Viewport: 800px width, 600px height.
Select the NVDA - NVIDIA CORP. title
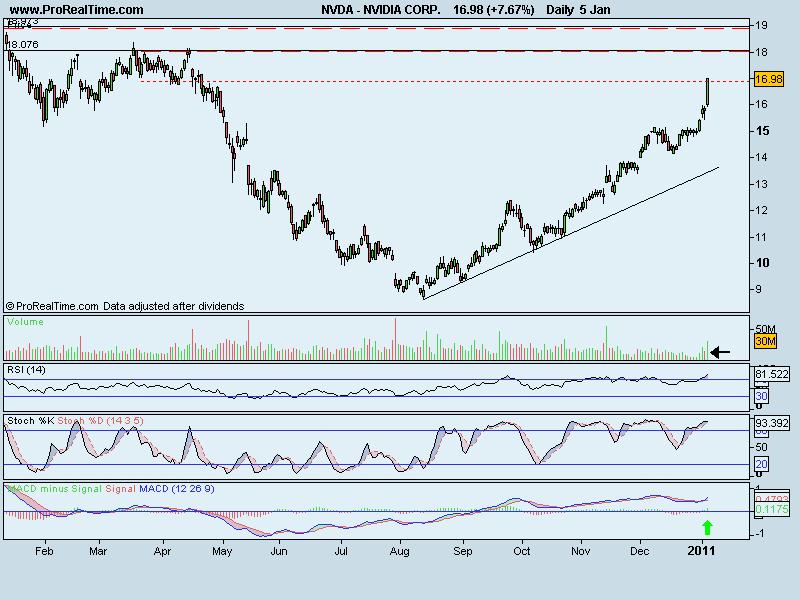point(381,10)
